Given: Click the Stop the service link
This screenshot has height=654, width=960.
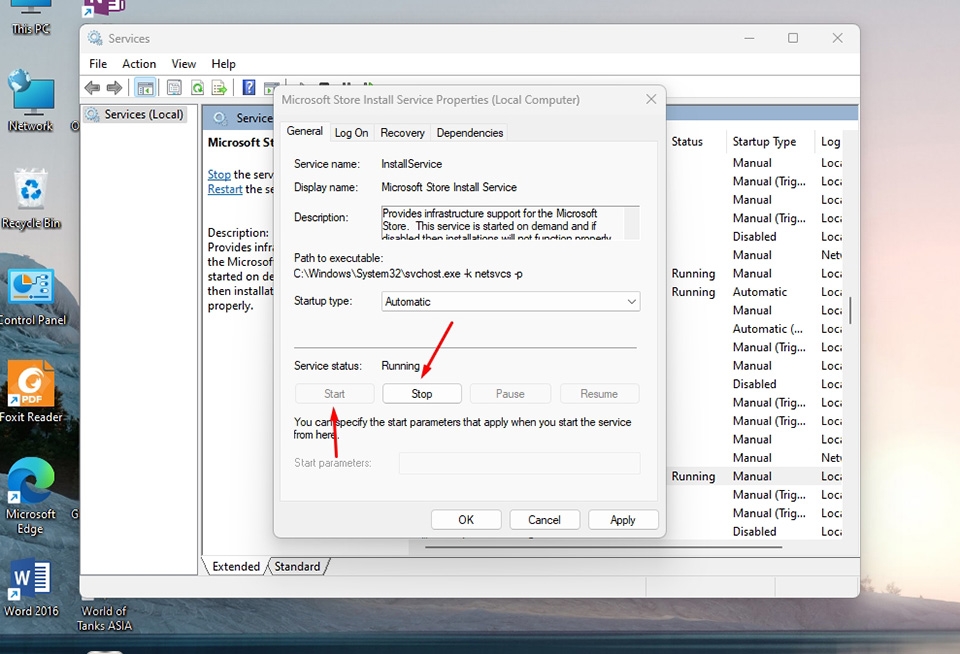Looking at the screenshot, I should 219,175.
